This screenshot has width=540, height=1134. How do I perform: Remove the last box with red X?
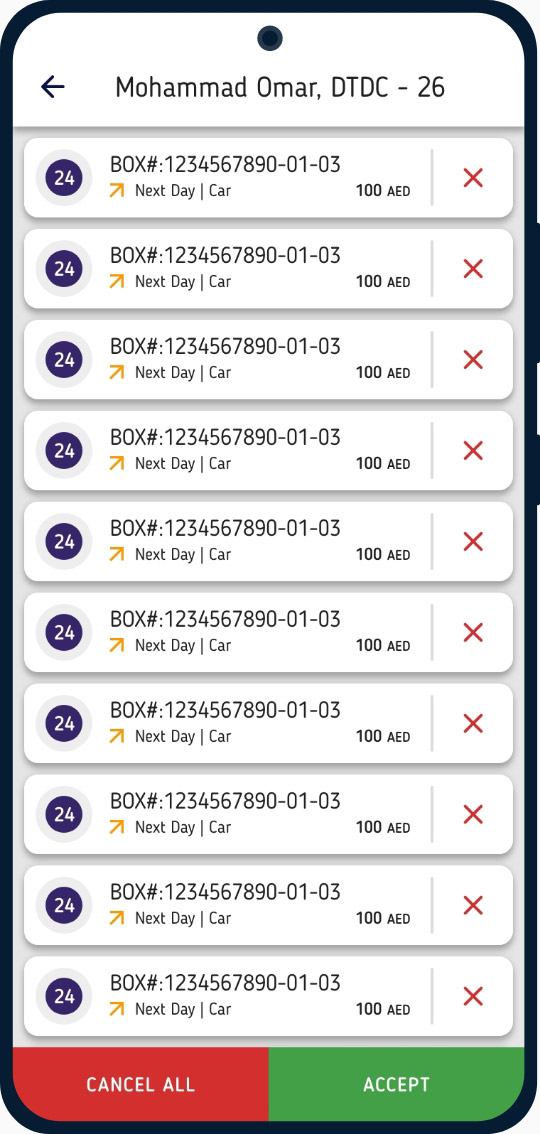click(x=473, y=997)
